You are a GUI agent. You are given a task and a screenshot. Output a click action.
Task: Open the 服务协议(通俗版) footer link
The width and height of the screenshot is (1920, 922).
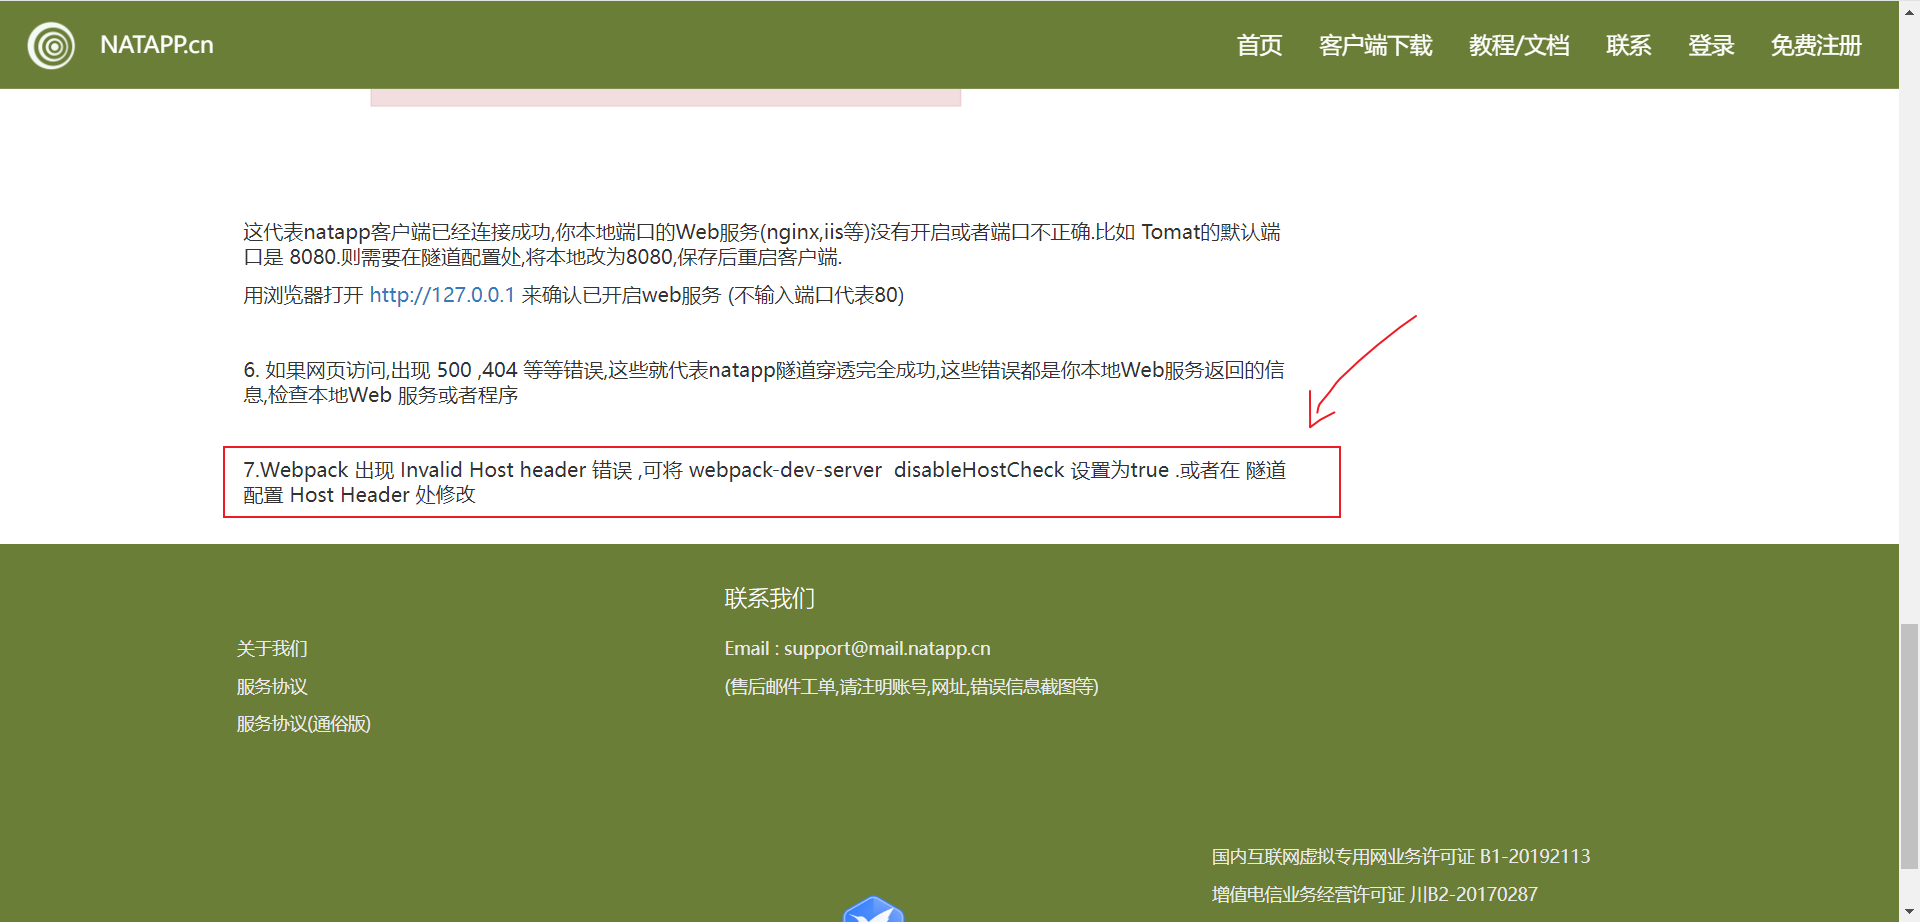[x=303, y=724]
